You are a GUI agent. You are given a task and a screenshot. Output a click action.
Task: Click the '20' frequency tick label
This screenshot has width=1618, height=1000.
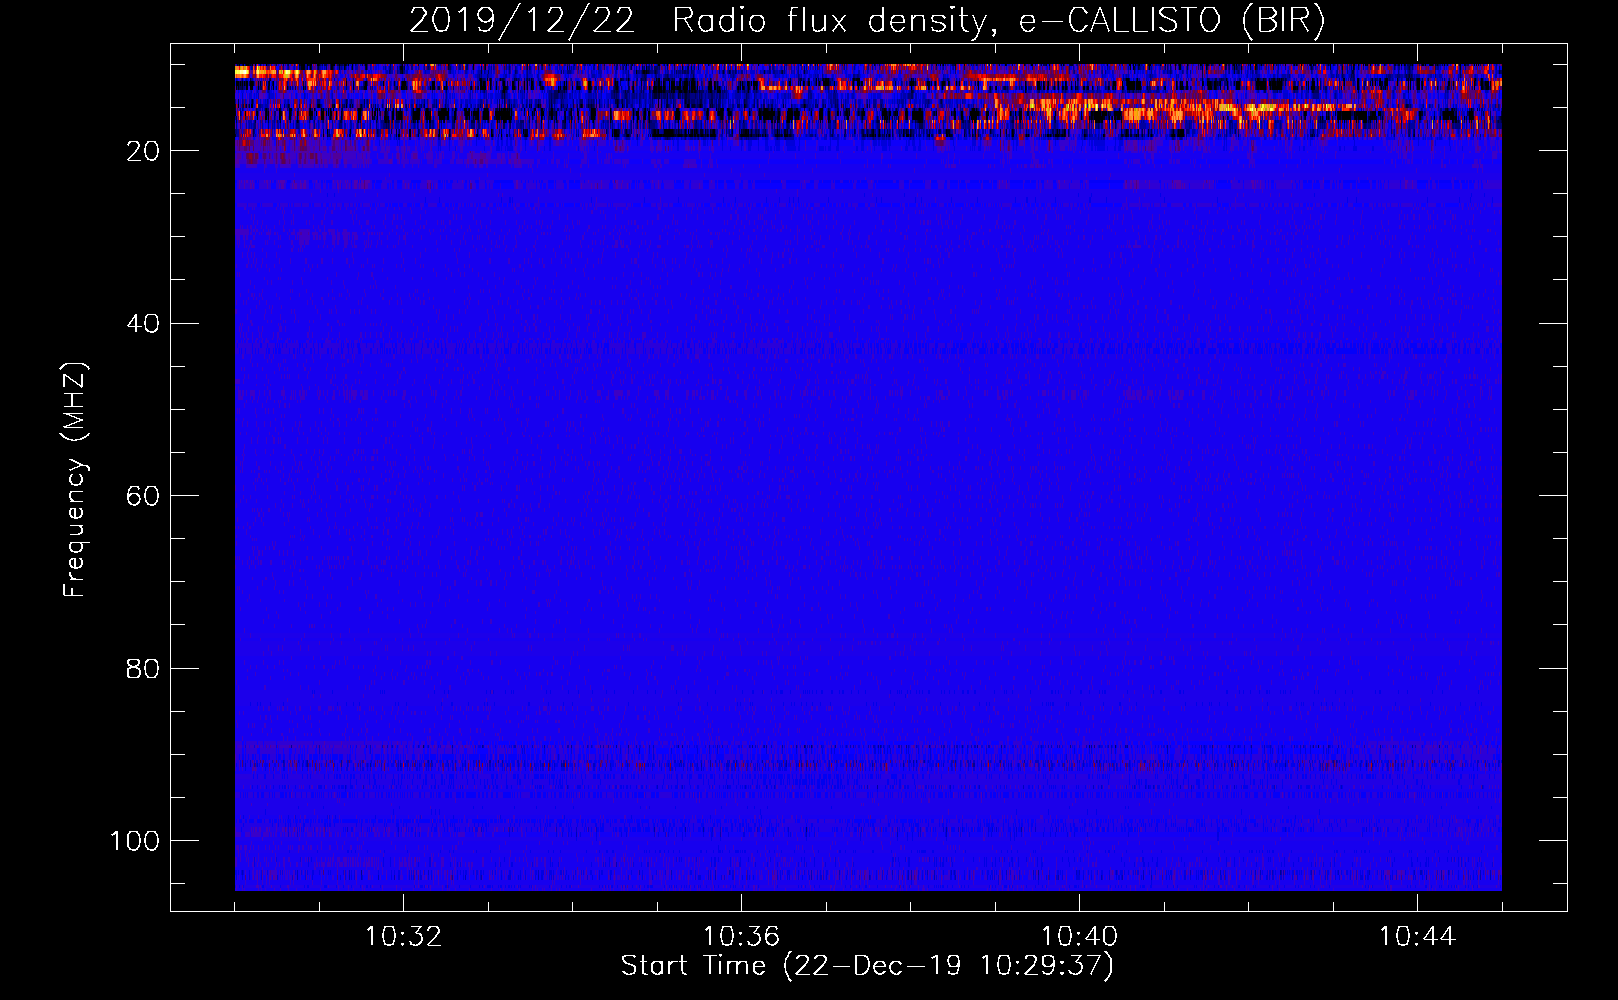pyautogui.click(x=143, y=151)
